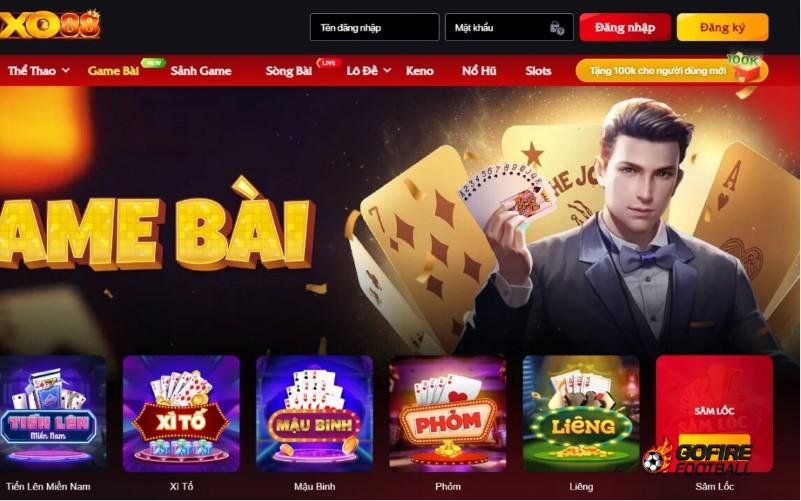Select the Phỏm card game icon
Screen dimensions: 801x501
[x=448, y=413]
